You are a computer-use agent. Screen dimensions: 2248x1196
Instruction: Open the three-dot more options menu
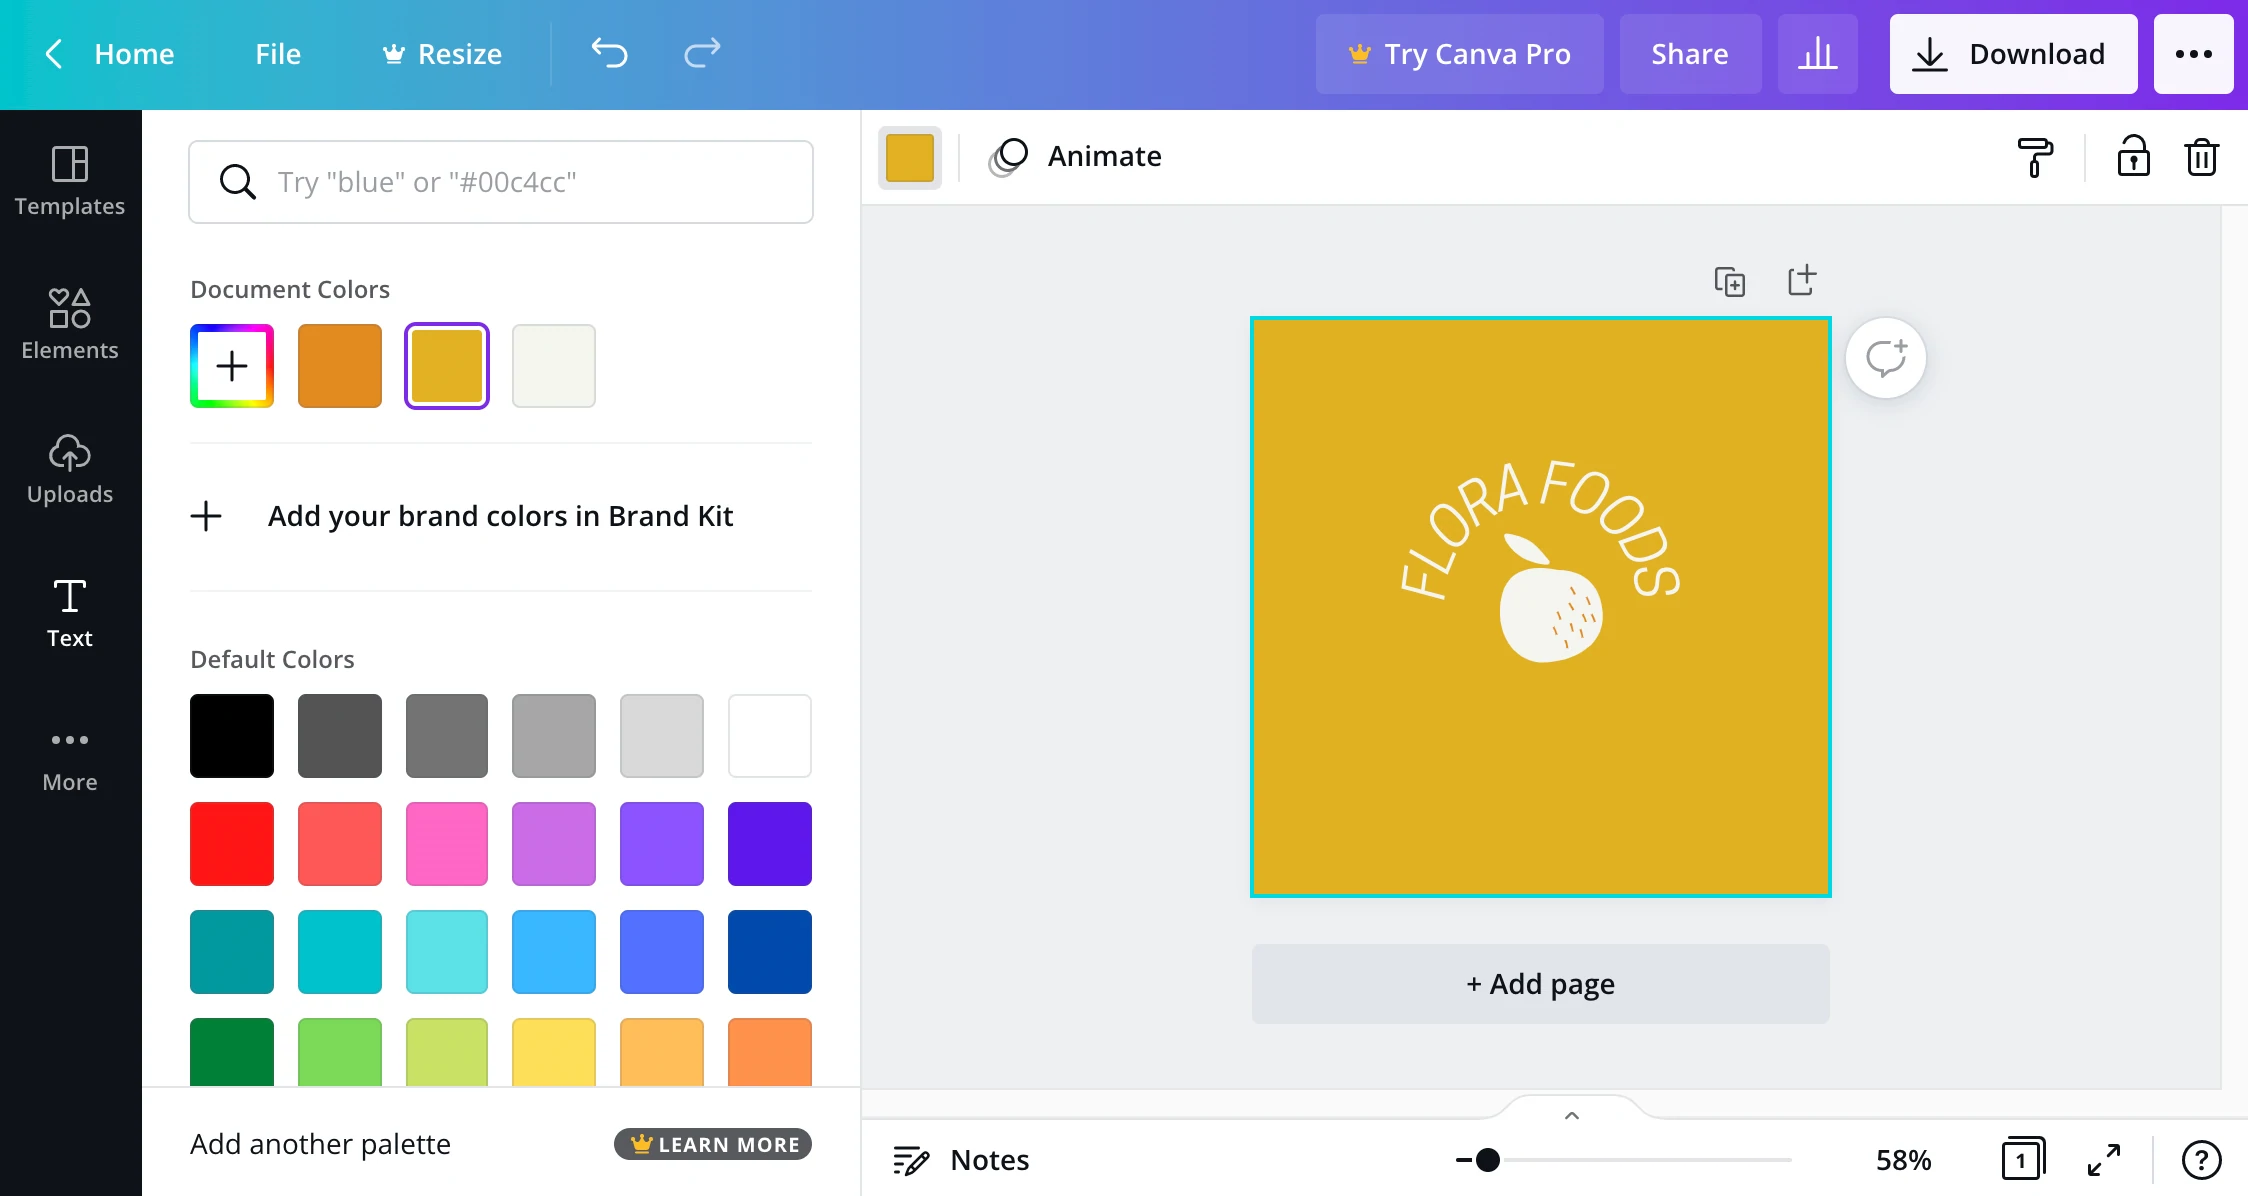point(2193,54)
